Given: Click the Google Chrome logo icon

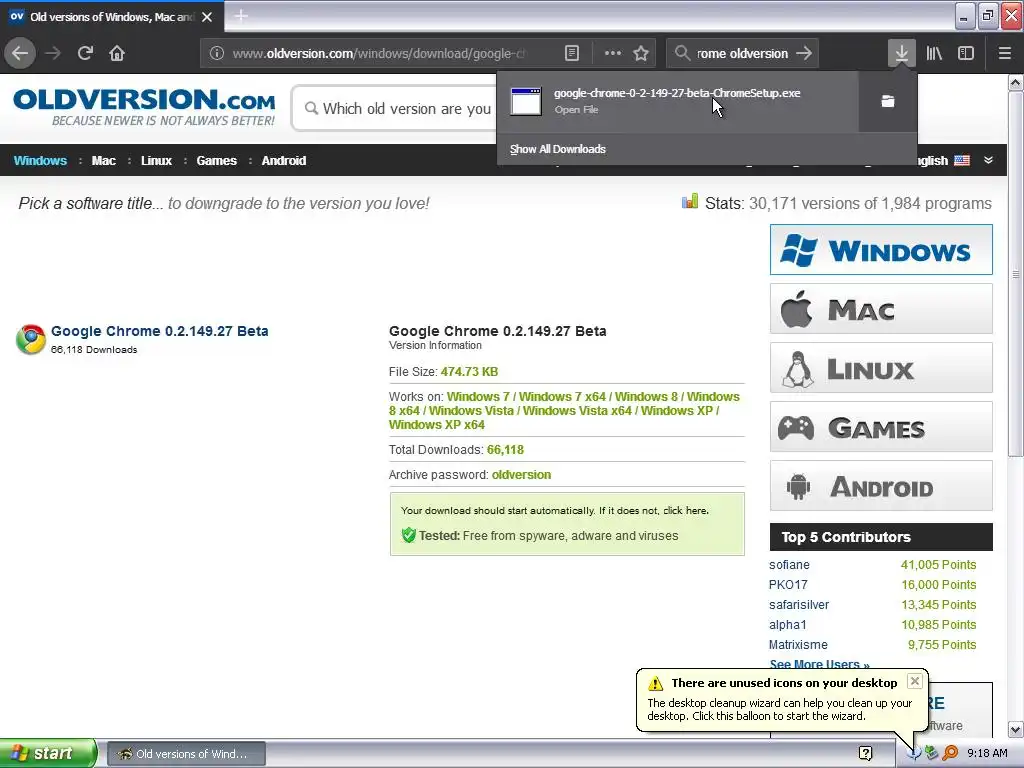Looking at the screenshot, I should [x=31, y=339].
